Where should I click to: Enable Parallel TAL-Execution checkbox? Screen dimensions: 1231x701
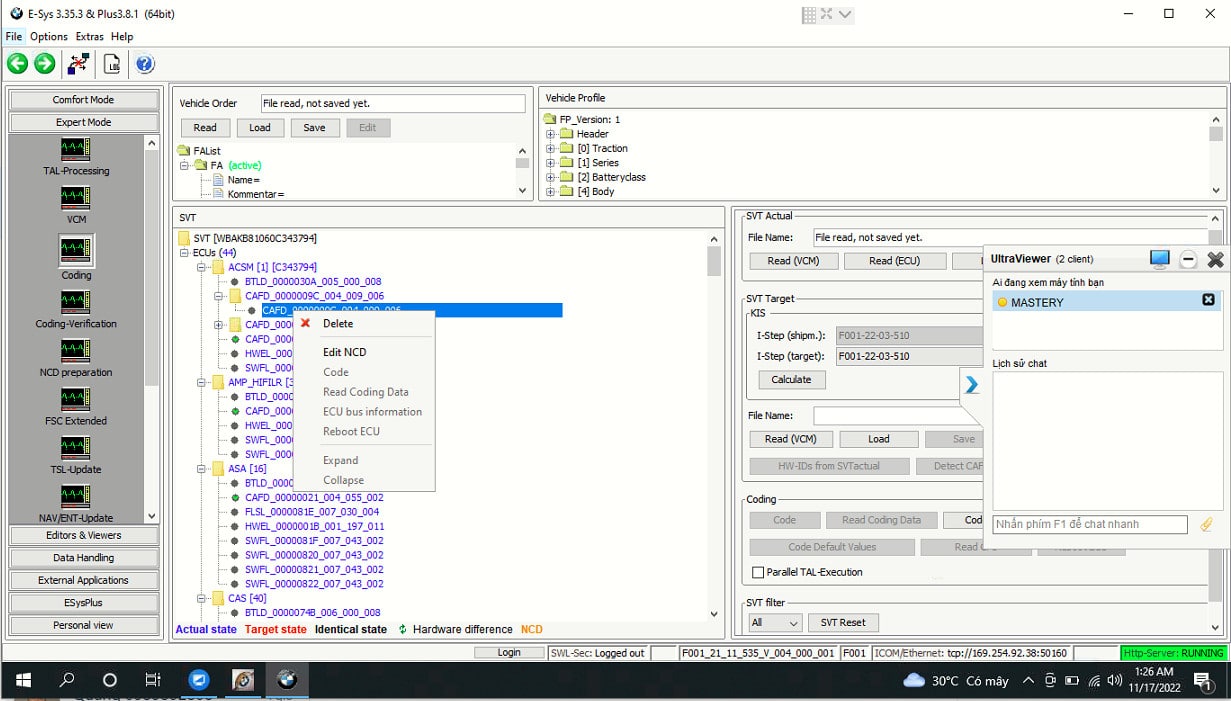(x=758, y=572)
